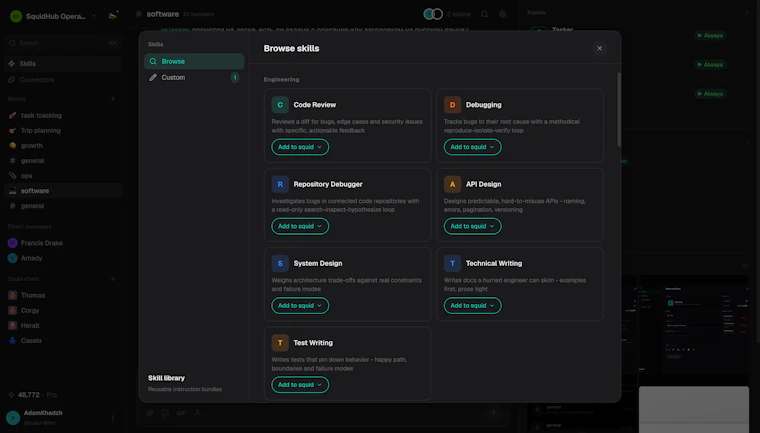
Task: Select the Browse tab in Skills panel
Action: [x=194, y=62]
